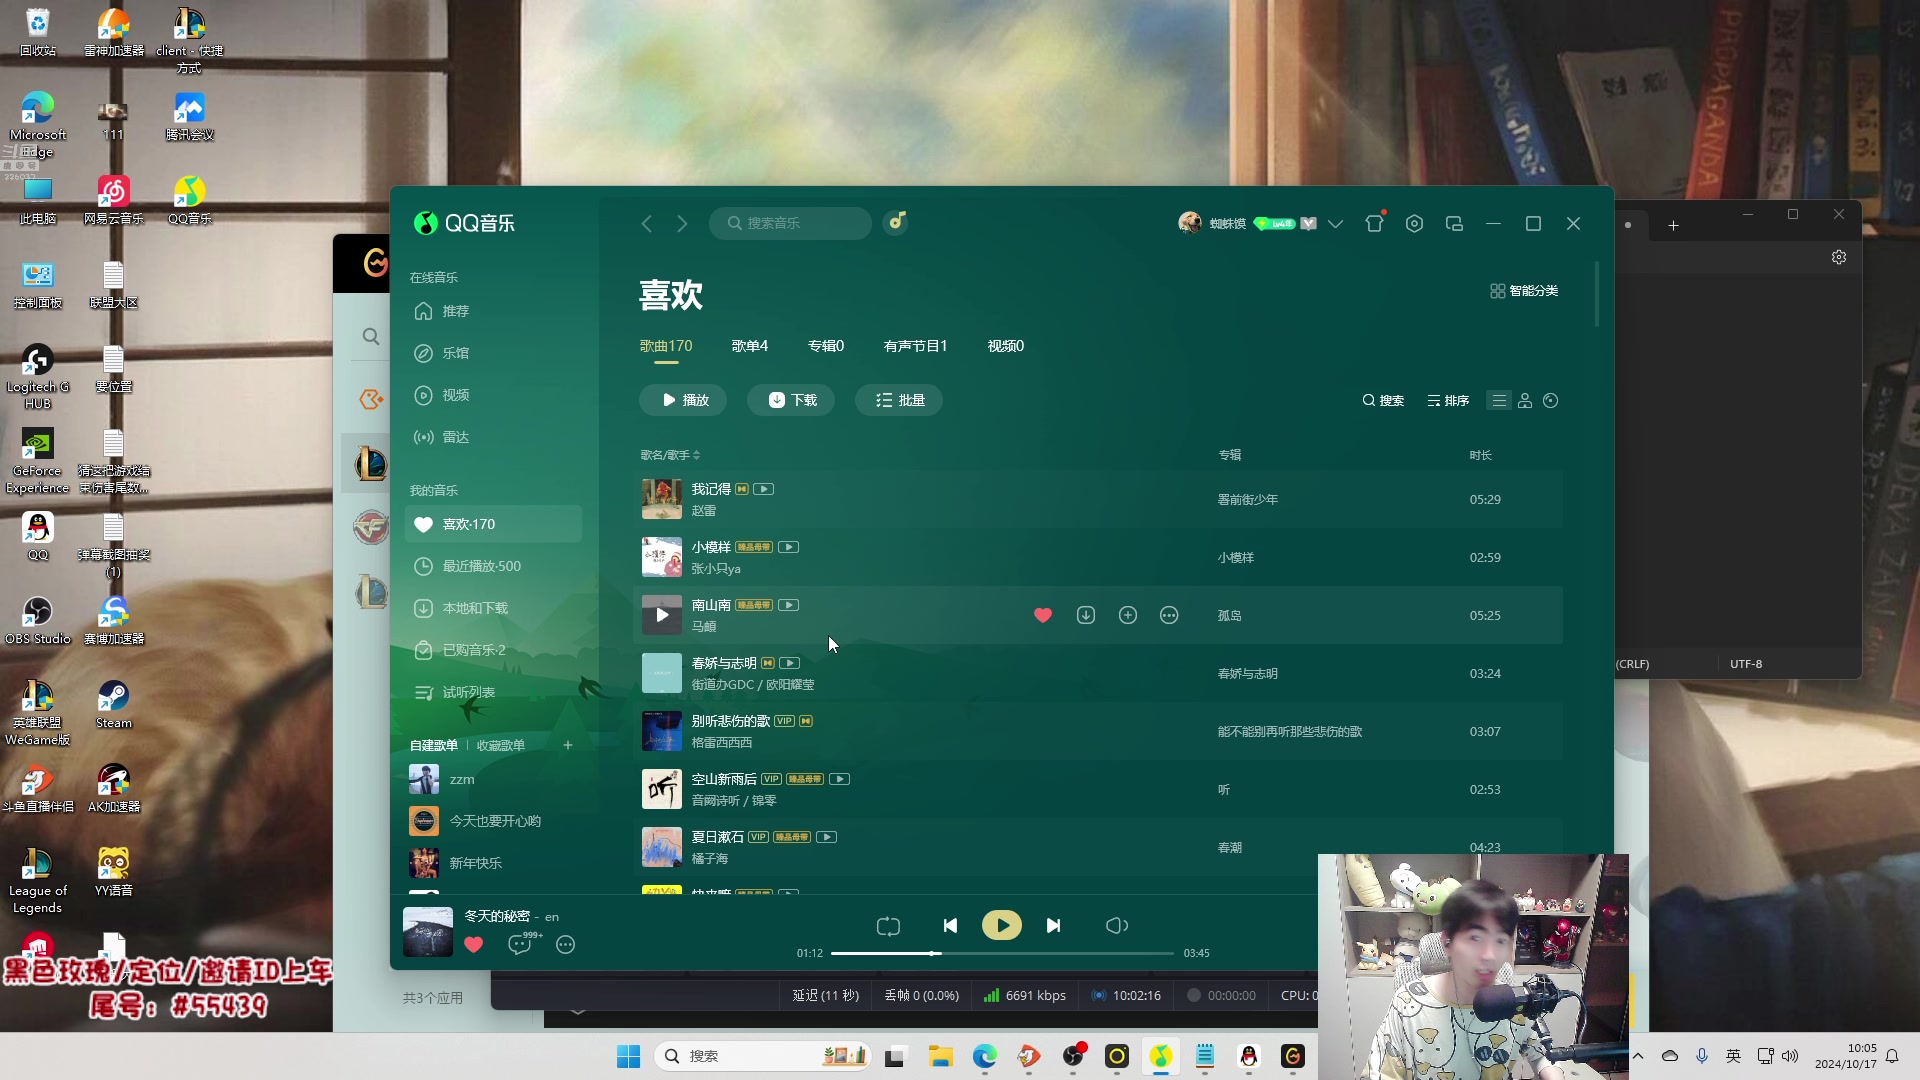The image size is (1920, 1080).
Task: Click song cover of 春娇与志明
Action: 661,673
